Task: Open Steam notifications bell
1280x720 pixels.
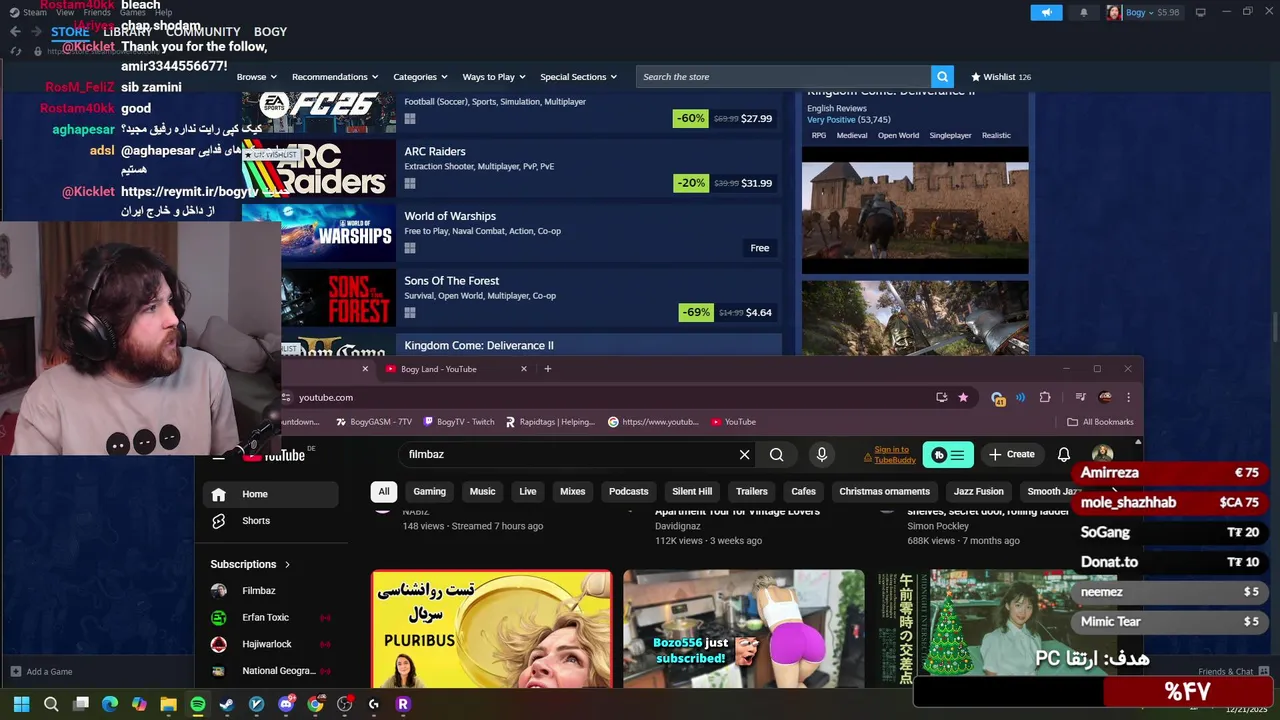Action: 1084,12
